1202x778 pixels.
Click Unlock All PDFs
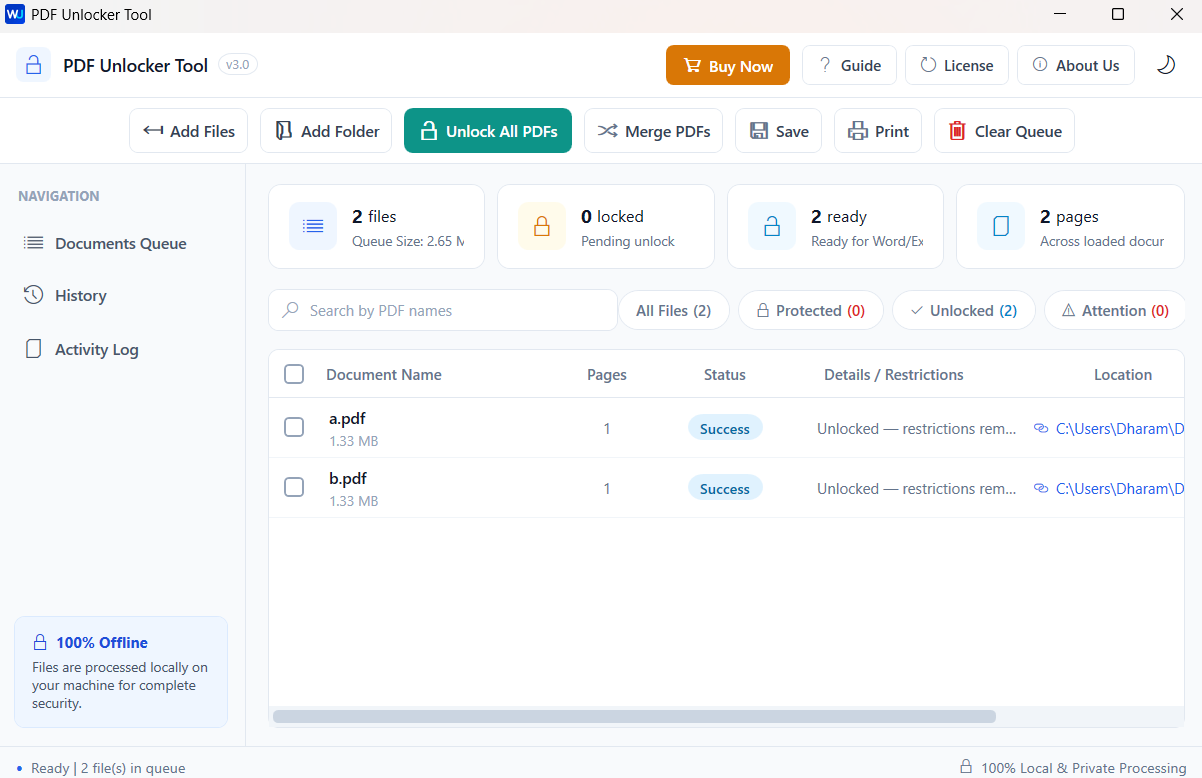tap(488, 131)
